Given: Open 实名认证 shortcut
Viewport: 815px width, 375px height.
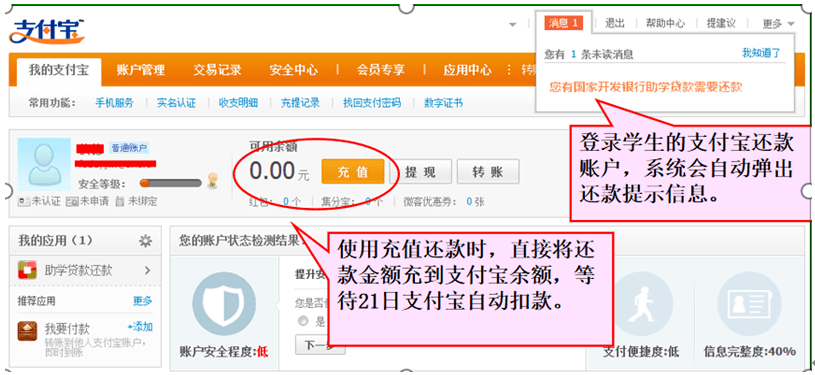Looking at the screenshot, I should (177, 103).
